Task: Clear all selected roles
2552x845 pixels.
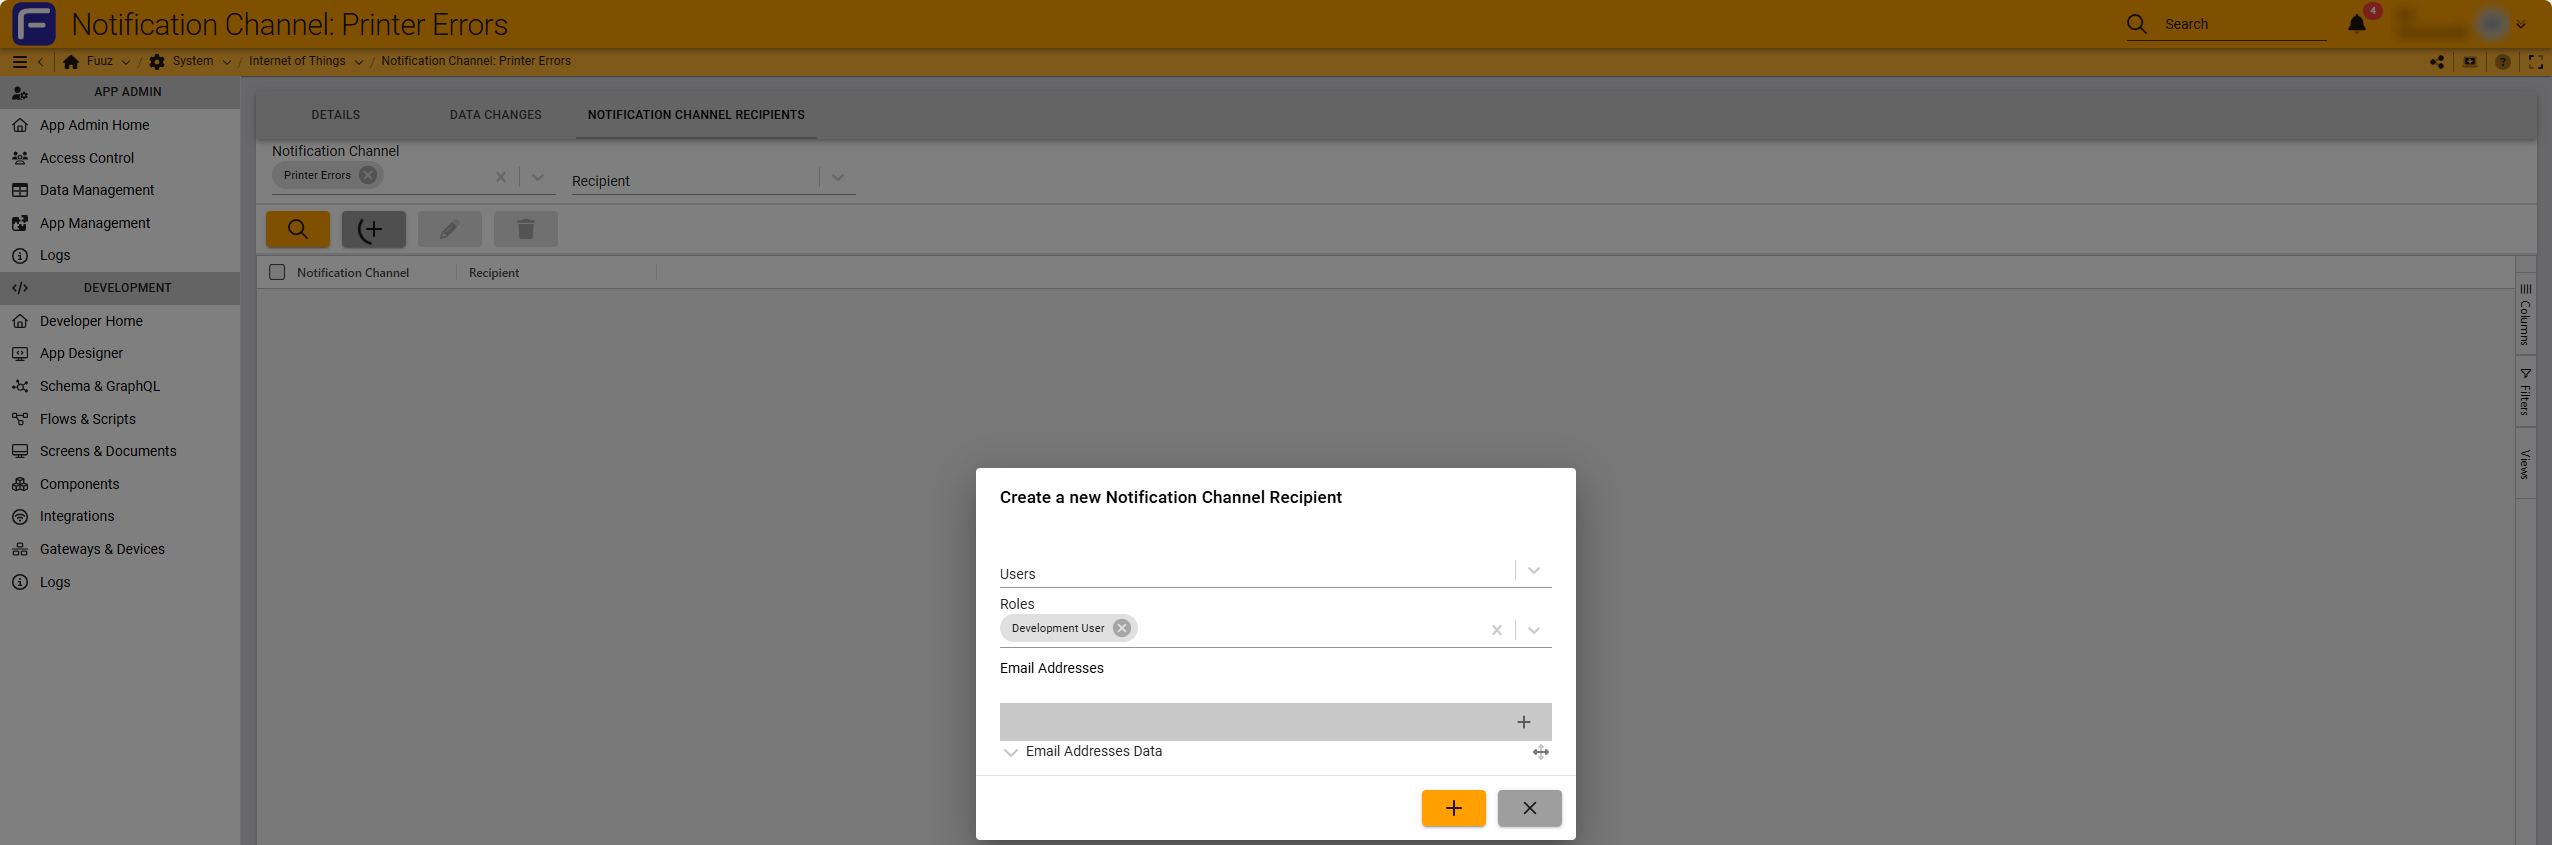Action: [x=1496, y=630]
